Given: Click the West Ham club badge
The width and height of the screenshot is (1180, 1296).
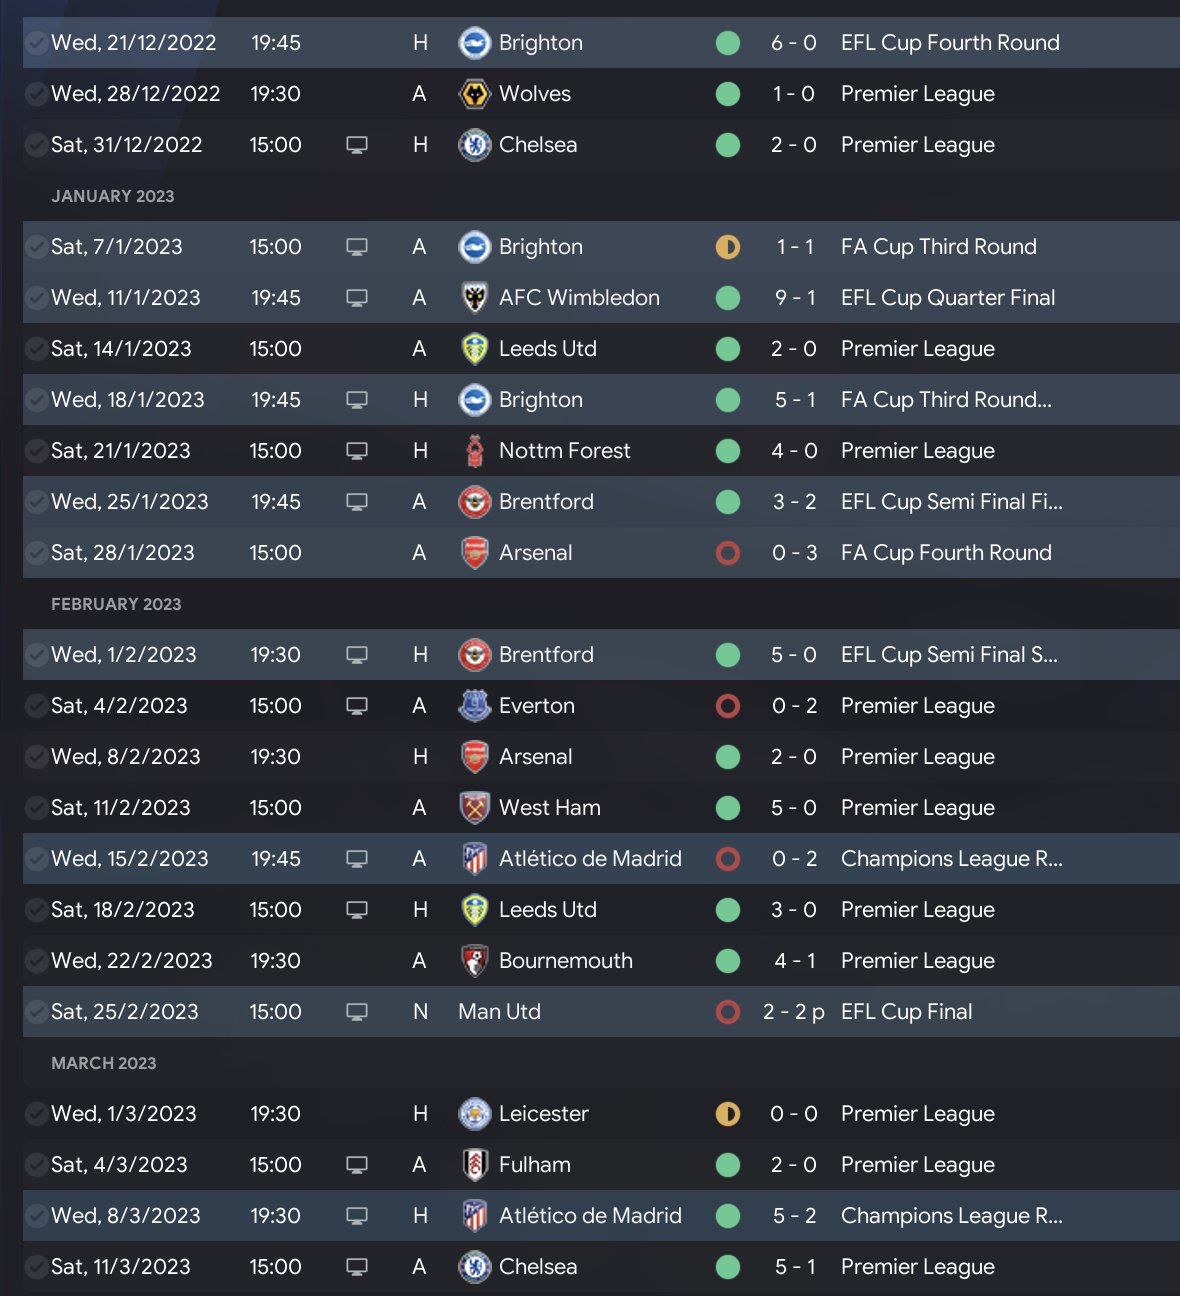Looking at the screenshot, I should (474, 808).
